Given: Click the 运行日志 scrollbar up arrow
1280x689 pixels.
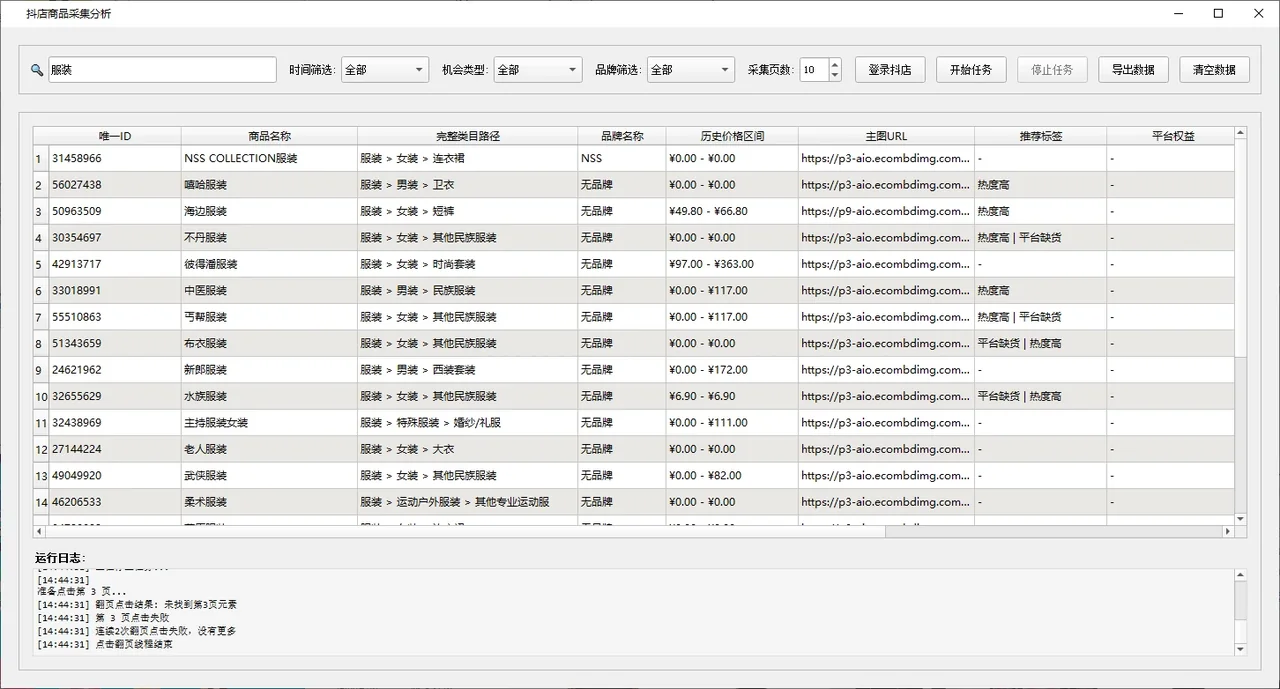Looking at the screenshot, I should 1241,575.
